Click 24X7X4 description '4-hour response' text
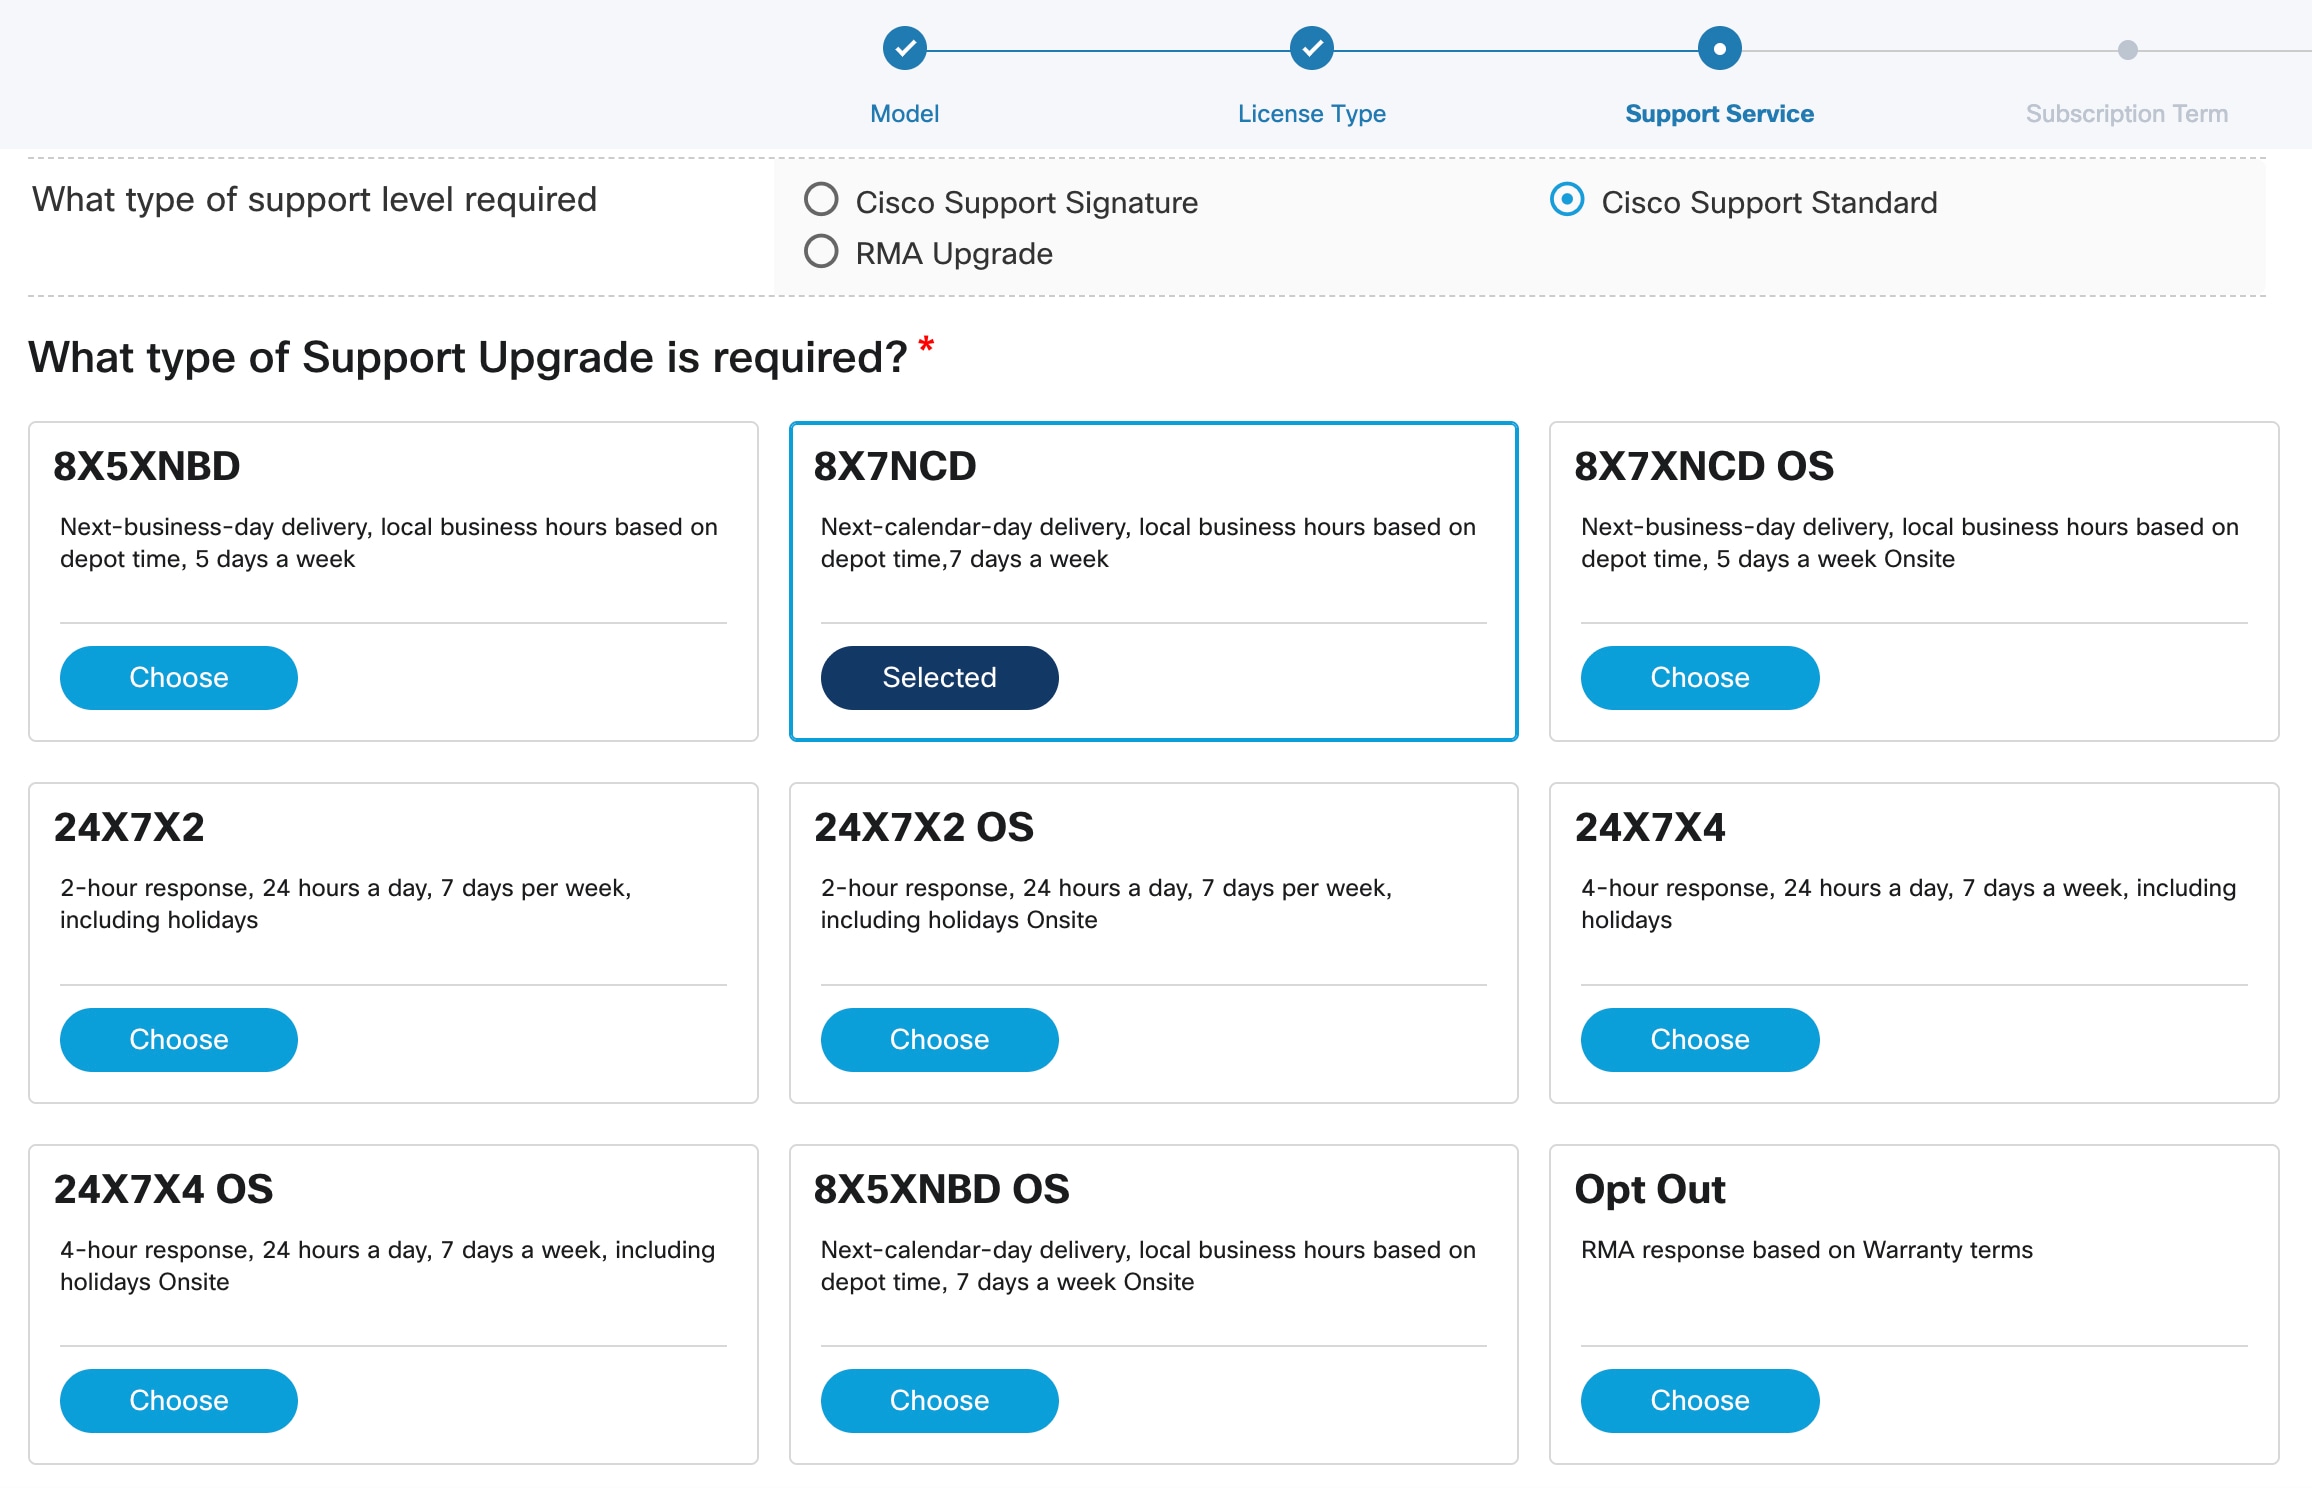The width and height of the screenshot is (2312, 1488). click(1908, 904)
